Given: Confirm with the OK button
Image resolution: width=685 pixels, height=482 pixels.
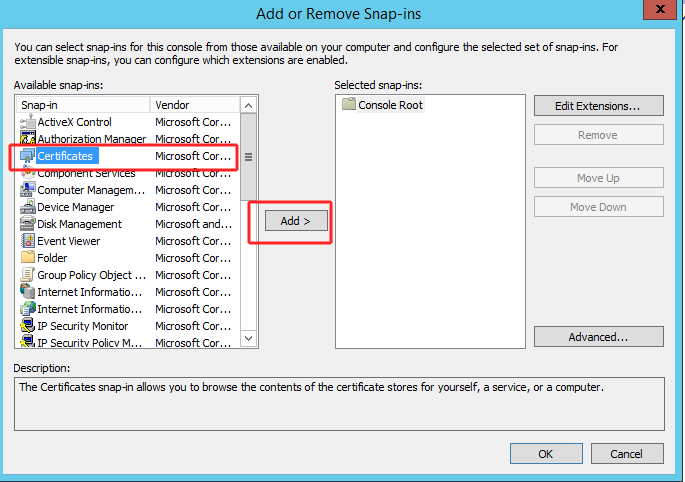Looking at the screenshot, I should coord(545,453).
